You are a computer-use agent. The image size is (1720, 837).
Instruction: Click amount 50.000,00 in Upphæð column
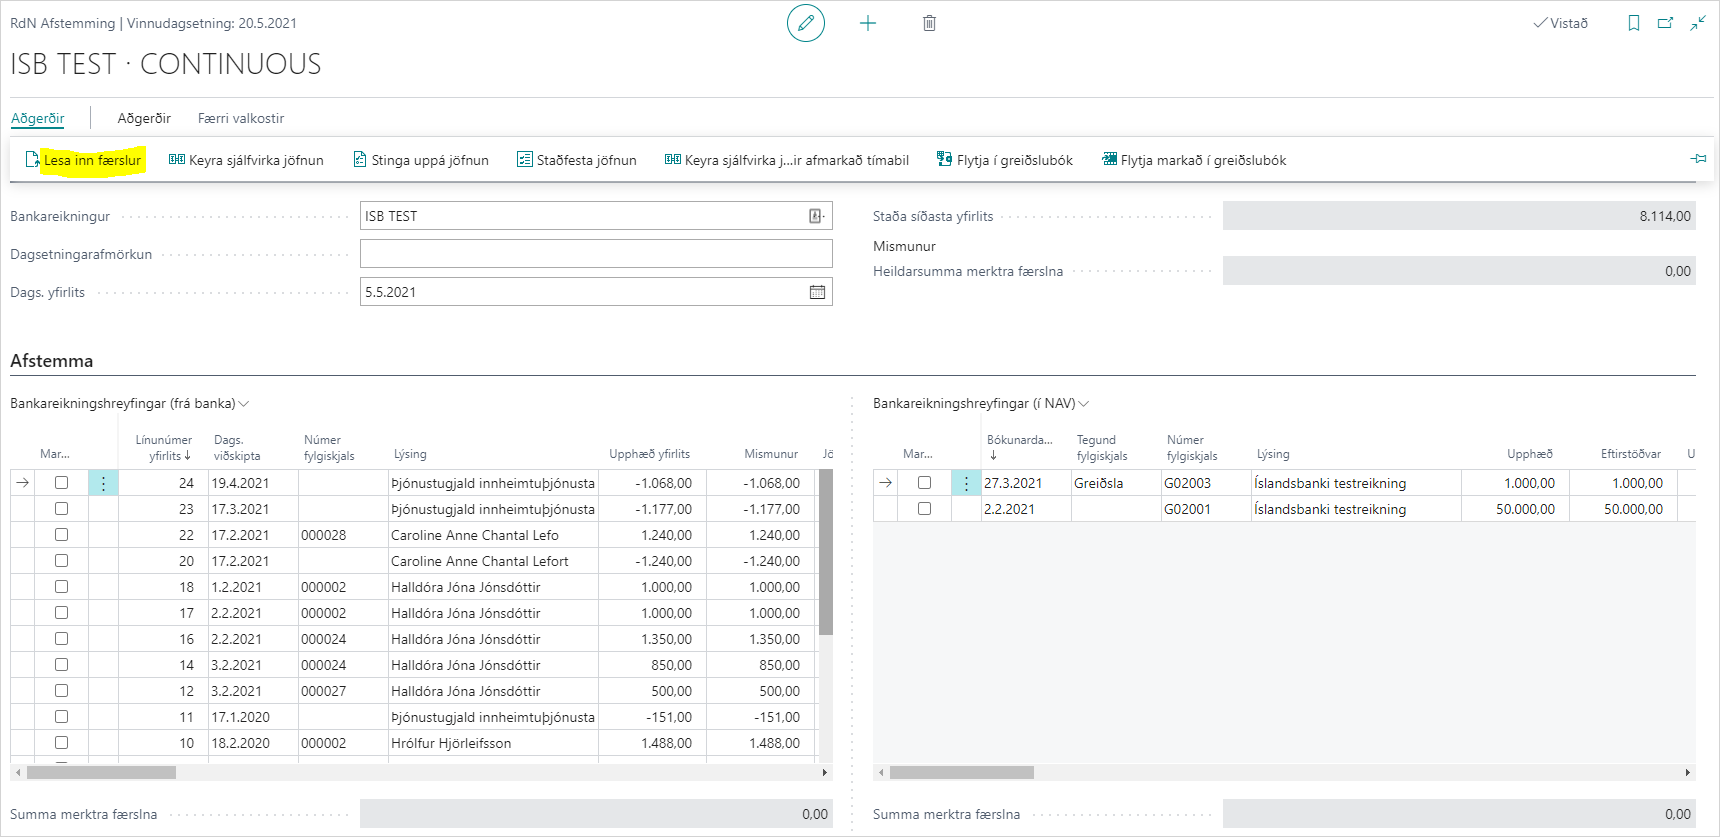point(1525,509)
